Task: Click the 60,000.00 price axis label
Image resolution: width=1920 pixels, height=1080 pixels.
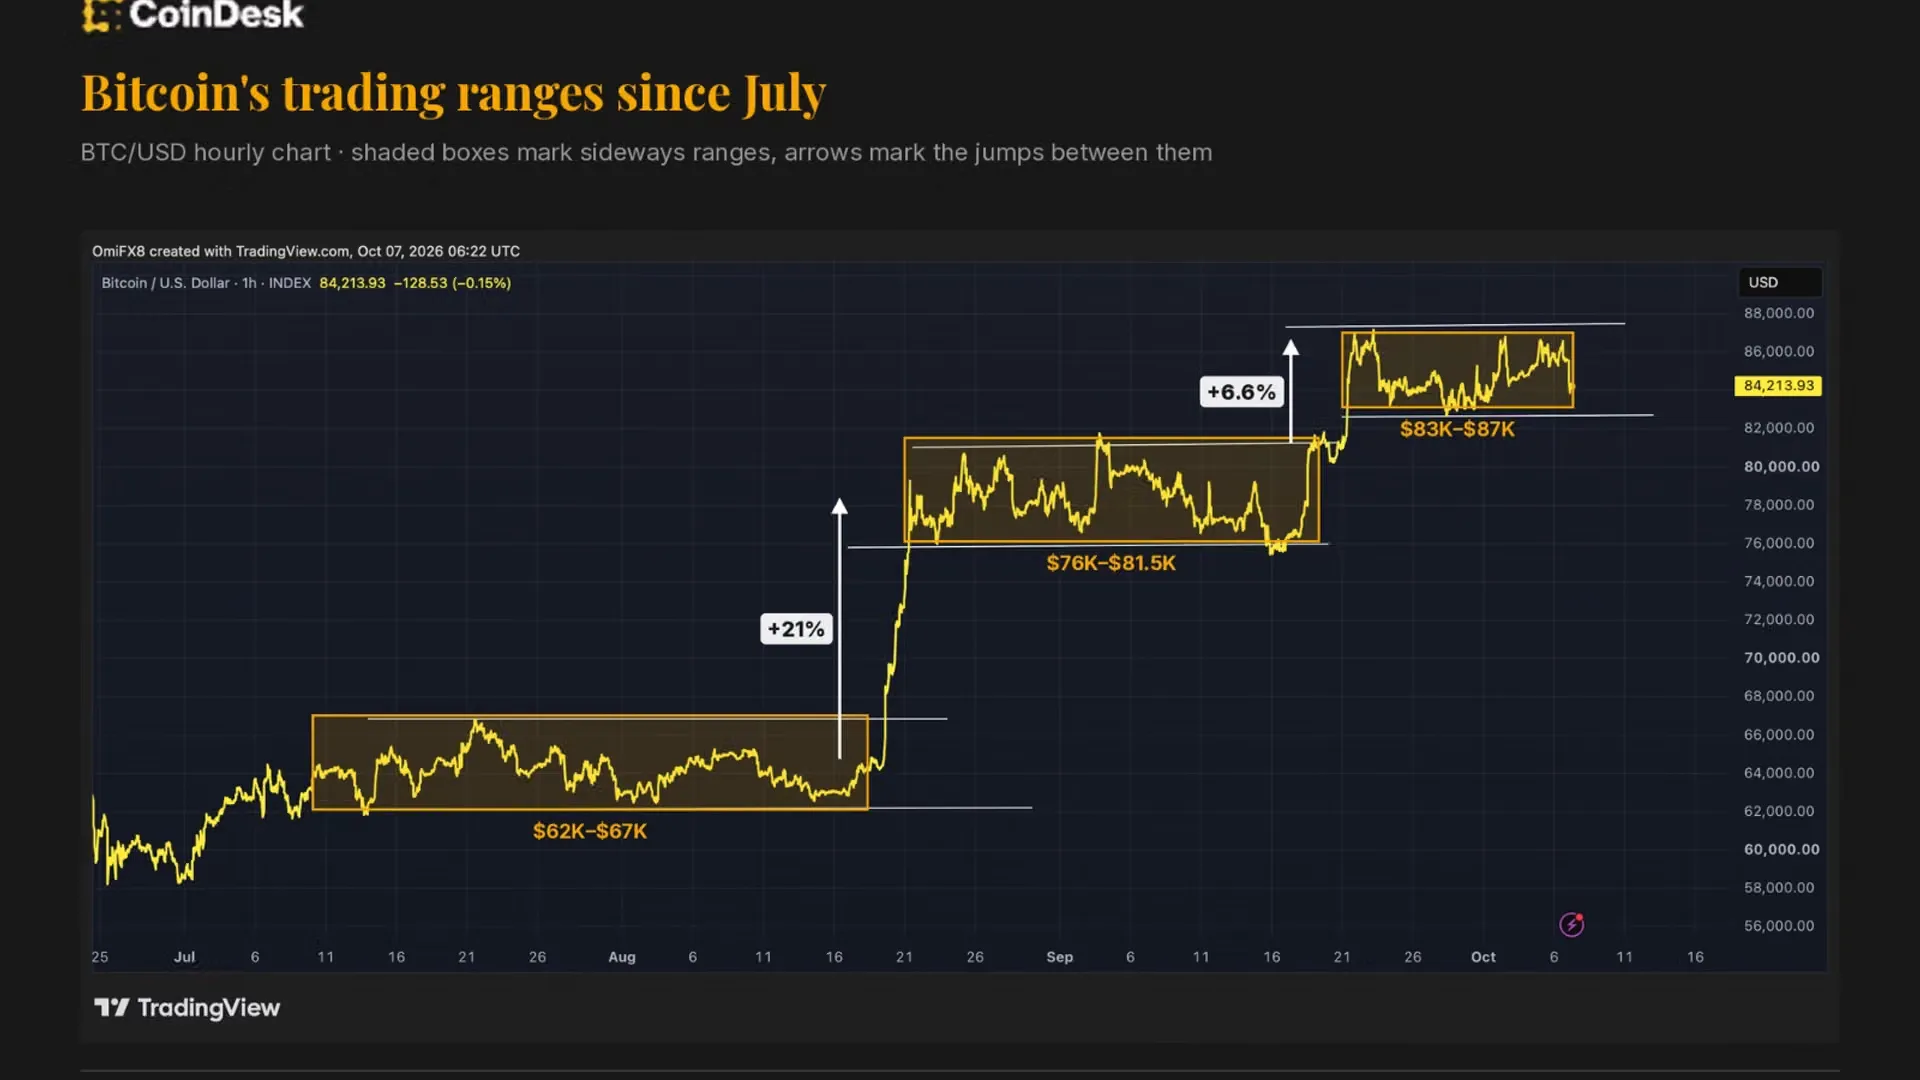Action: (1782, 849)
